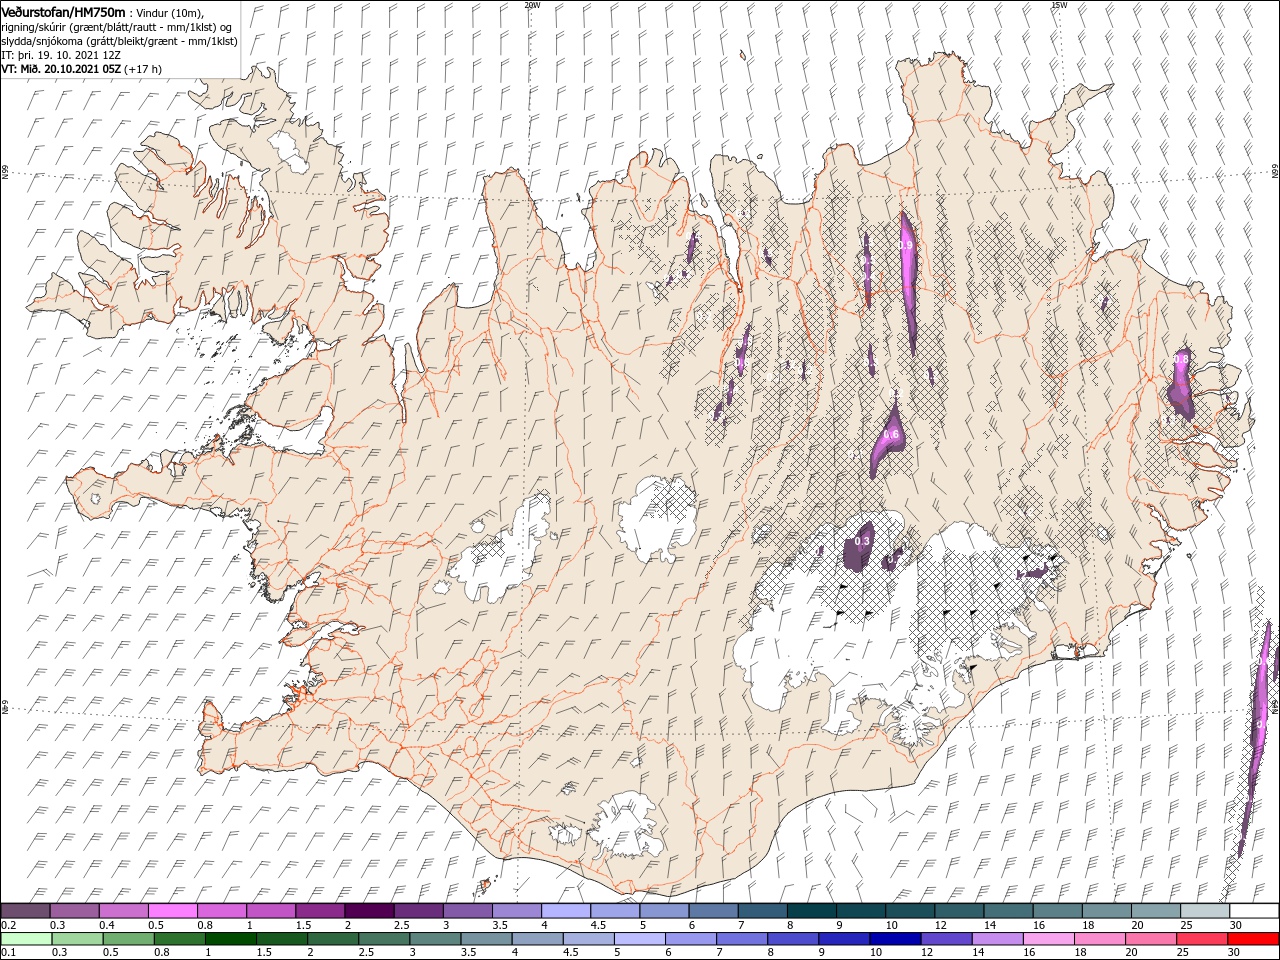Screen dimensions: 1280x960
Task: Click the VT: Mið. 20.10.2021 05Z valid-time line
Action: click(x=82, y=69)
